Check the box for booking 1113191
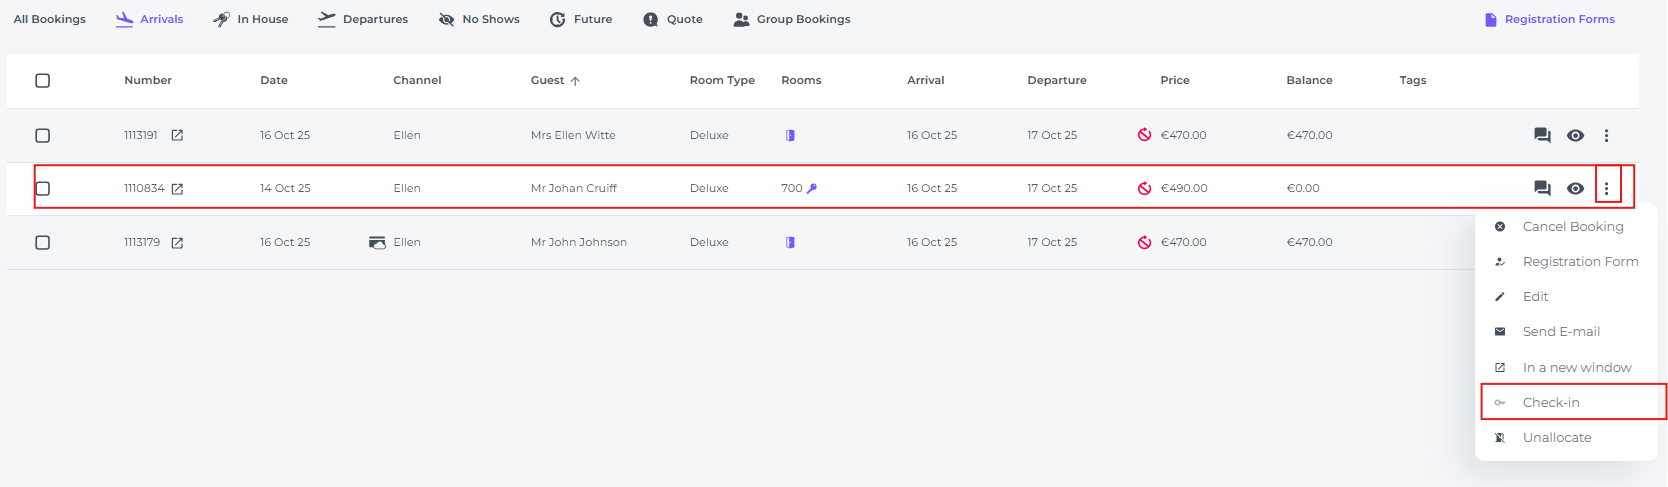 tap(43, 135)
